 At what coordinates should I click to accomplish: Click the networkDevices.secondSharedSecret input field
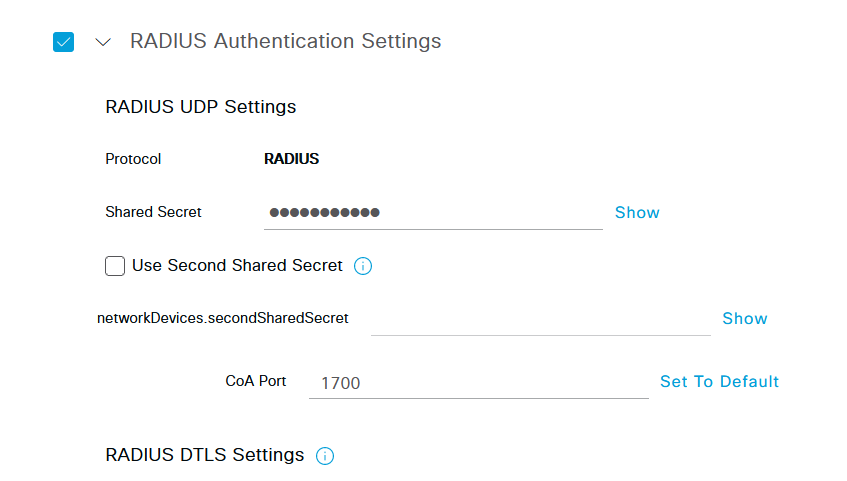pyautogui.click(x=540, y=319)
